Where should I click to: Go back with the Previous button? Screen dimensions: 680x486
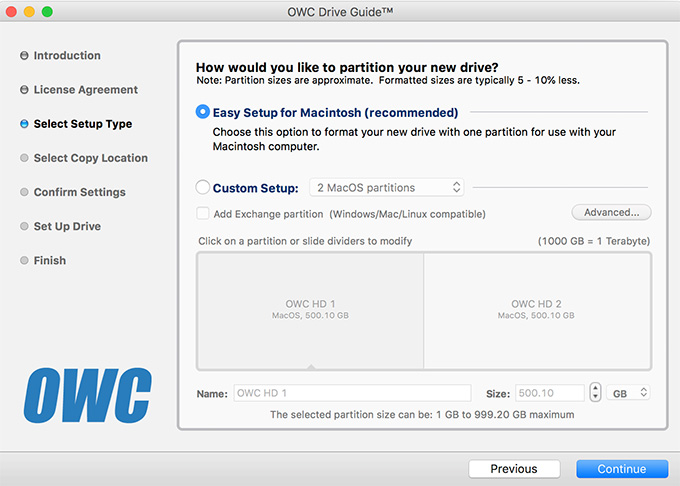(514, 469)
